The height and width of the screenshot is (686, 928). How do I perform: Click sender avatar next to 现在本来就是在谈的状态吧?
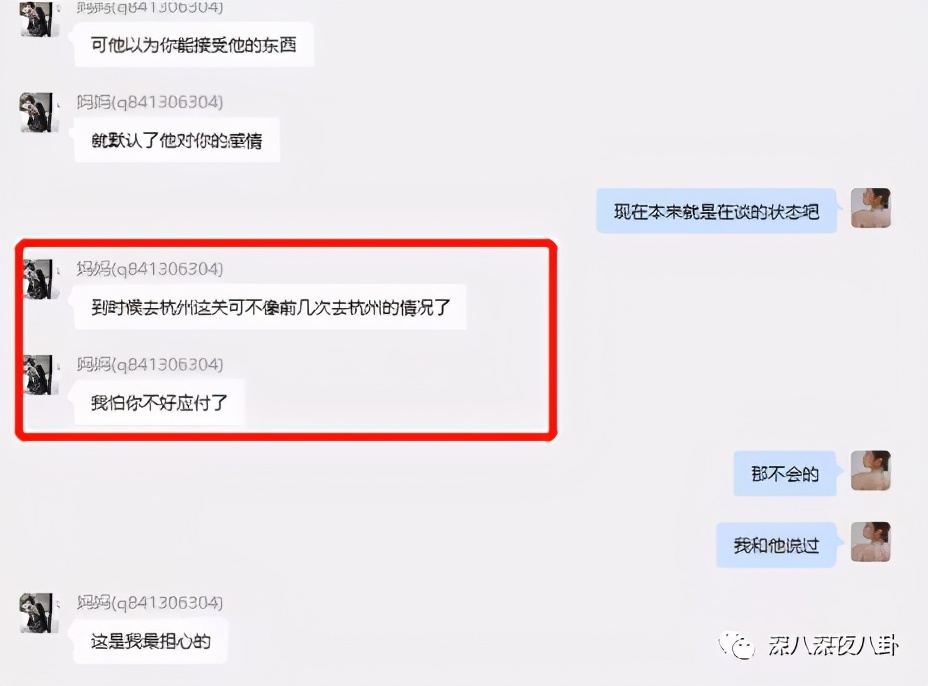point(871,208)
